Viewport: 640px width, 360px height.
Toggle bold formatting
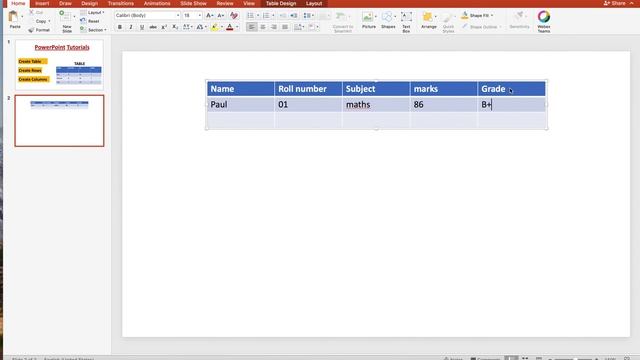(120, 27)
